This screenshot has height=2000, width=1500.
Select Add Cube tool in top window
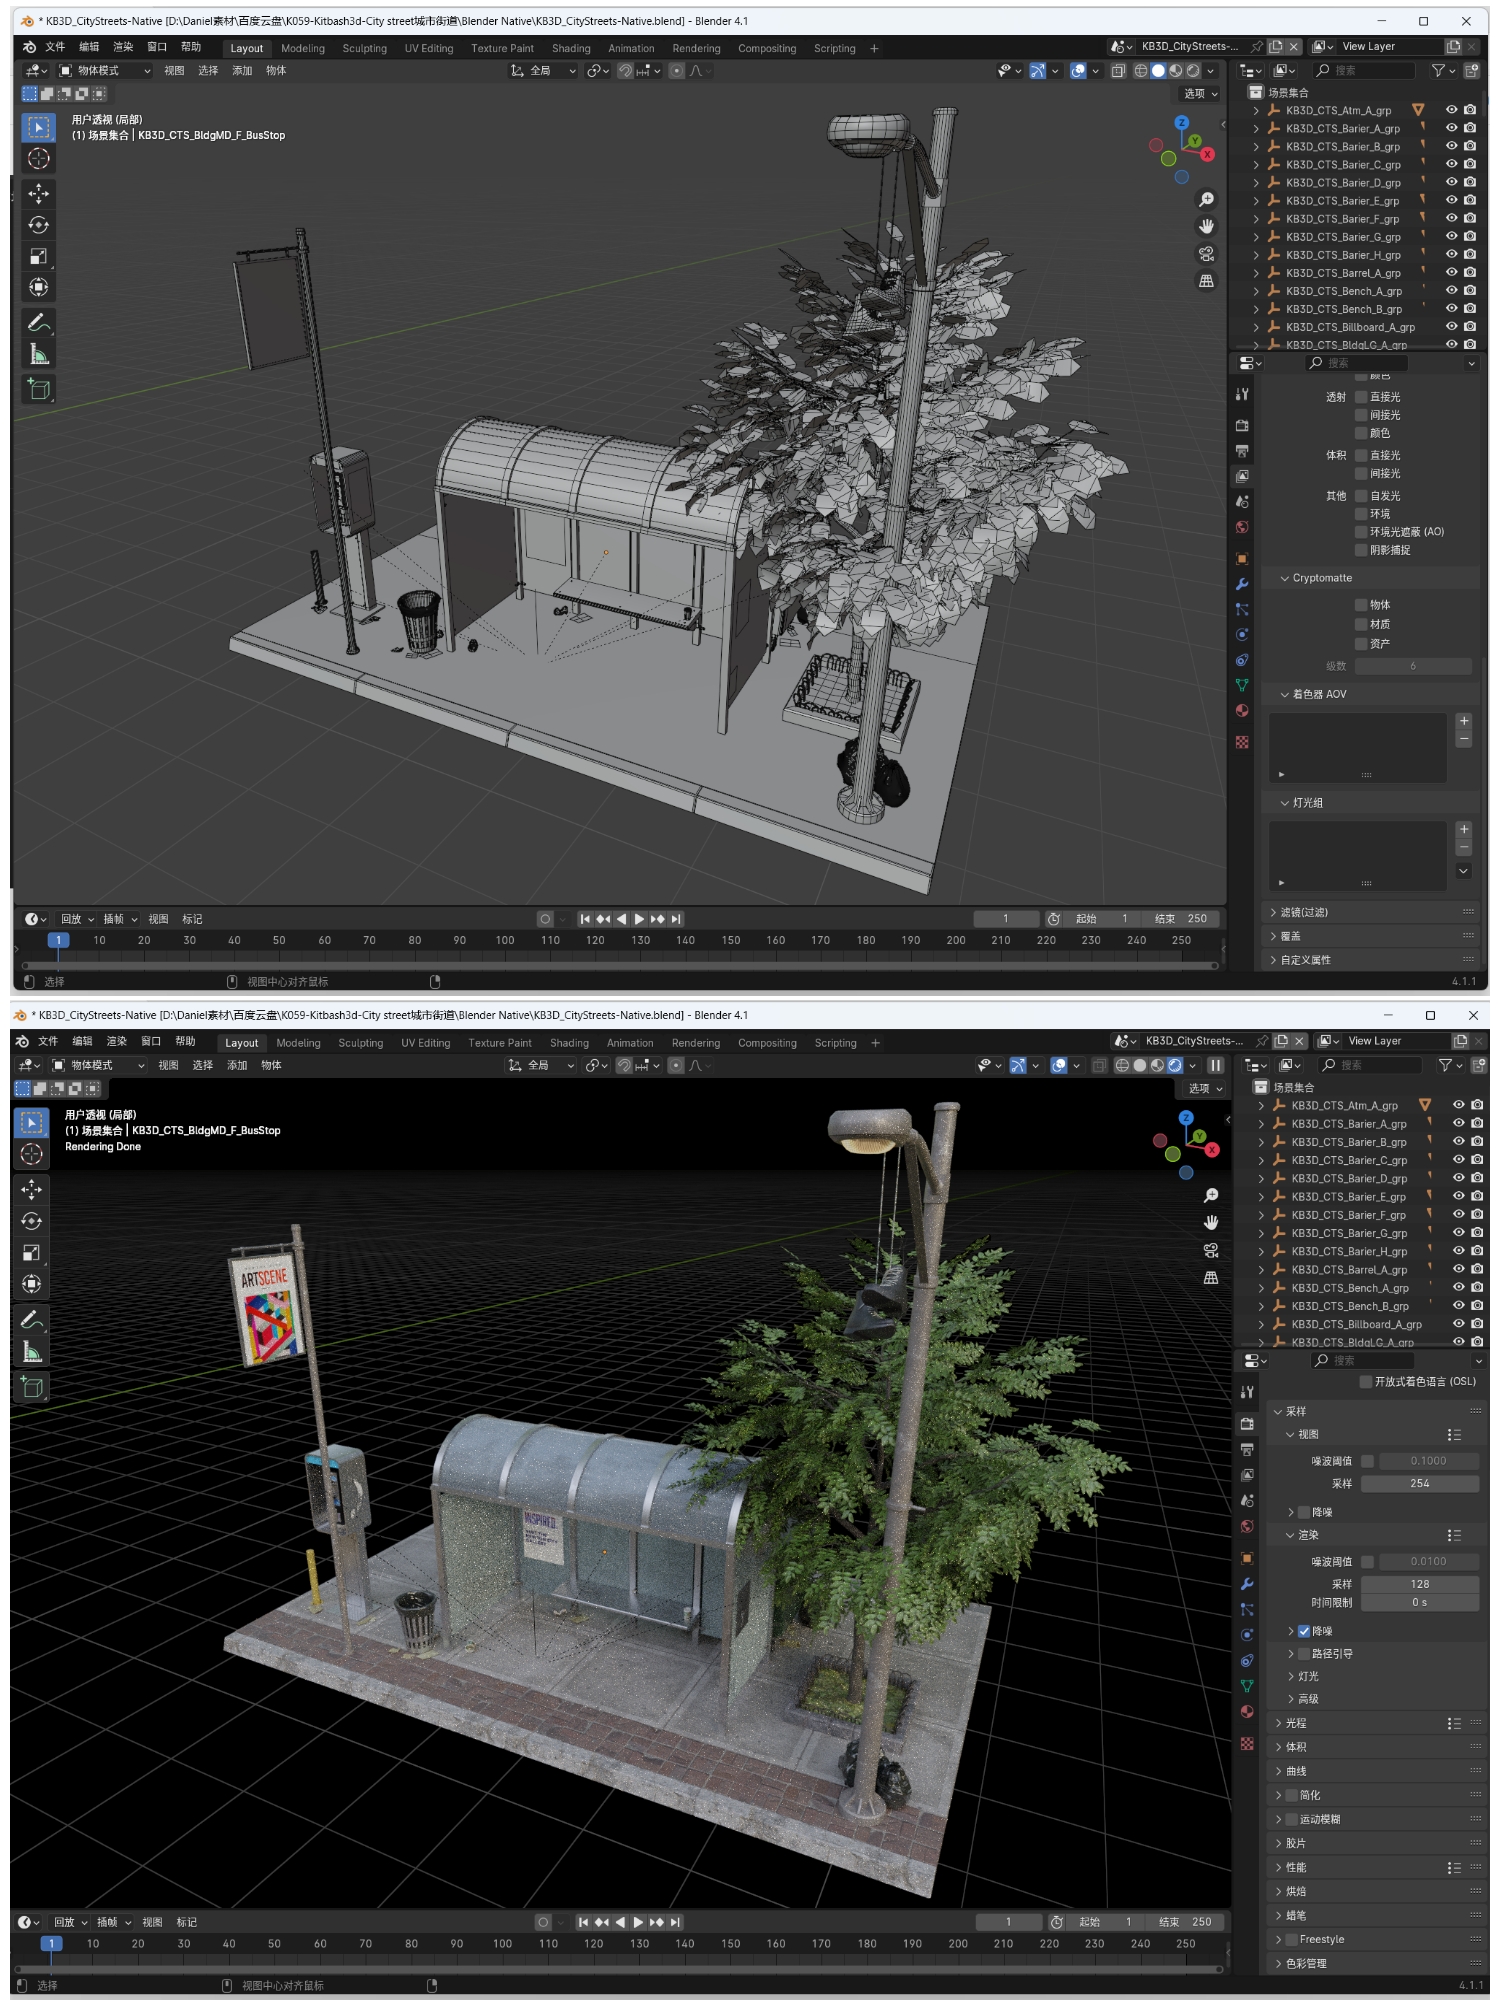coord(39,389)
